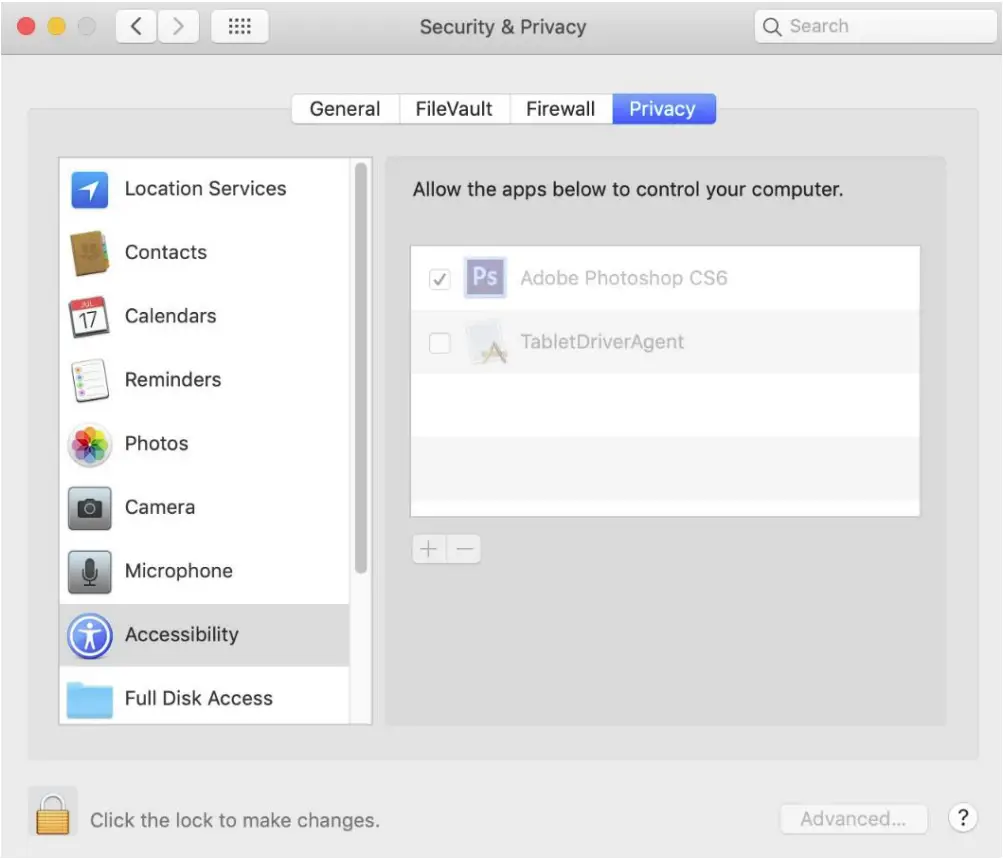The width and height of the screenshot is (1003, 860).
Task: Select the Photos text label
Action: [x=157, y=443]
